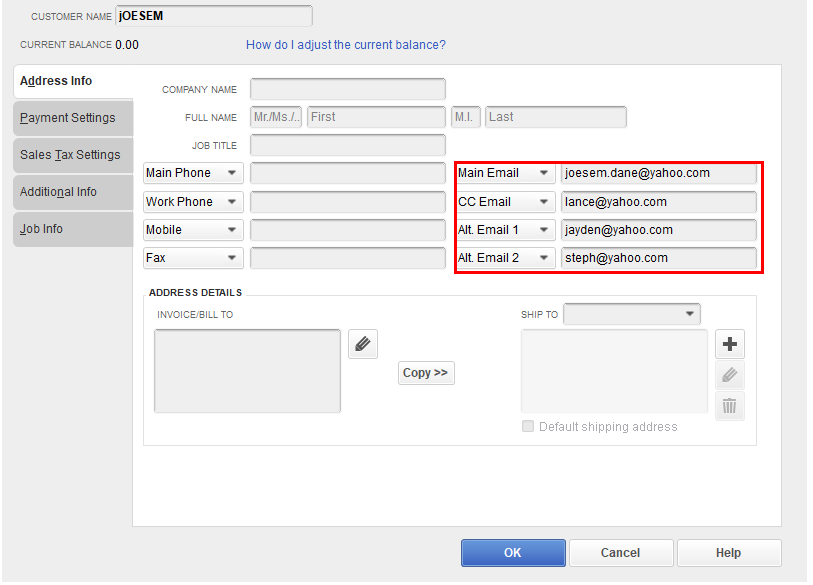The height and width of the screenshot is (585, 813).
Task: Click the trash icon to delete shipping address
Action: tap(730, 405)
